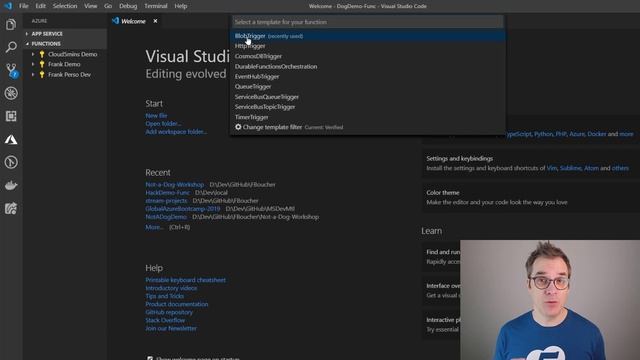
Task: Open recent GlobalAzureBootcamp-2019 folder
Action: click(182, 209)
